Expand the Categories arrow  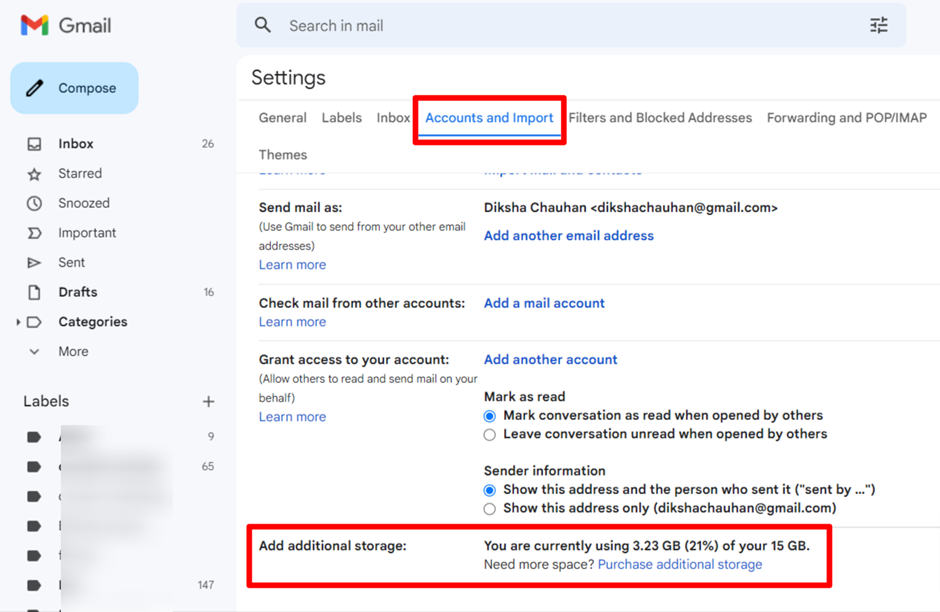(18, 322)
